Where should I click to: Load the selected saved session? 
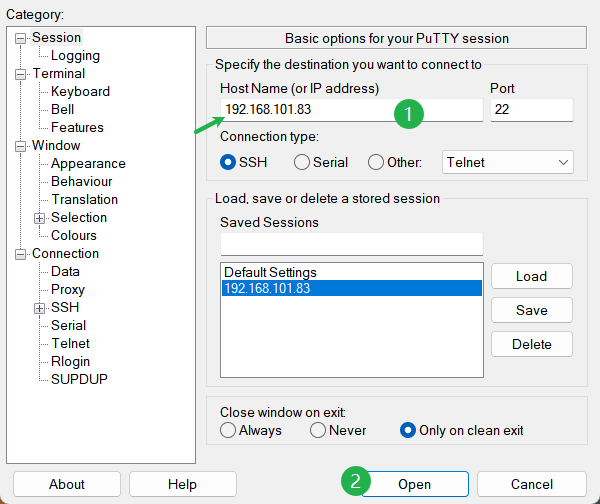coord(531,276)
